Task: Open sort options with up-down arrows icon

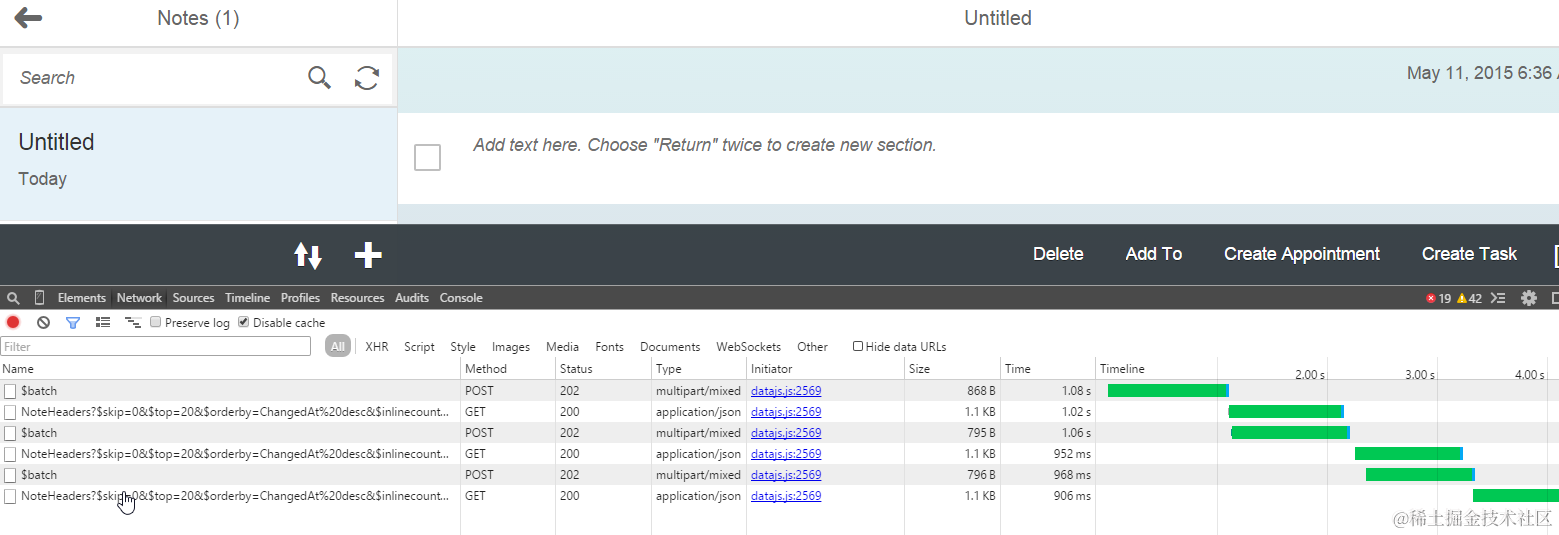Action: (x=308, y=255)
